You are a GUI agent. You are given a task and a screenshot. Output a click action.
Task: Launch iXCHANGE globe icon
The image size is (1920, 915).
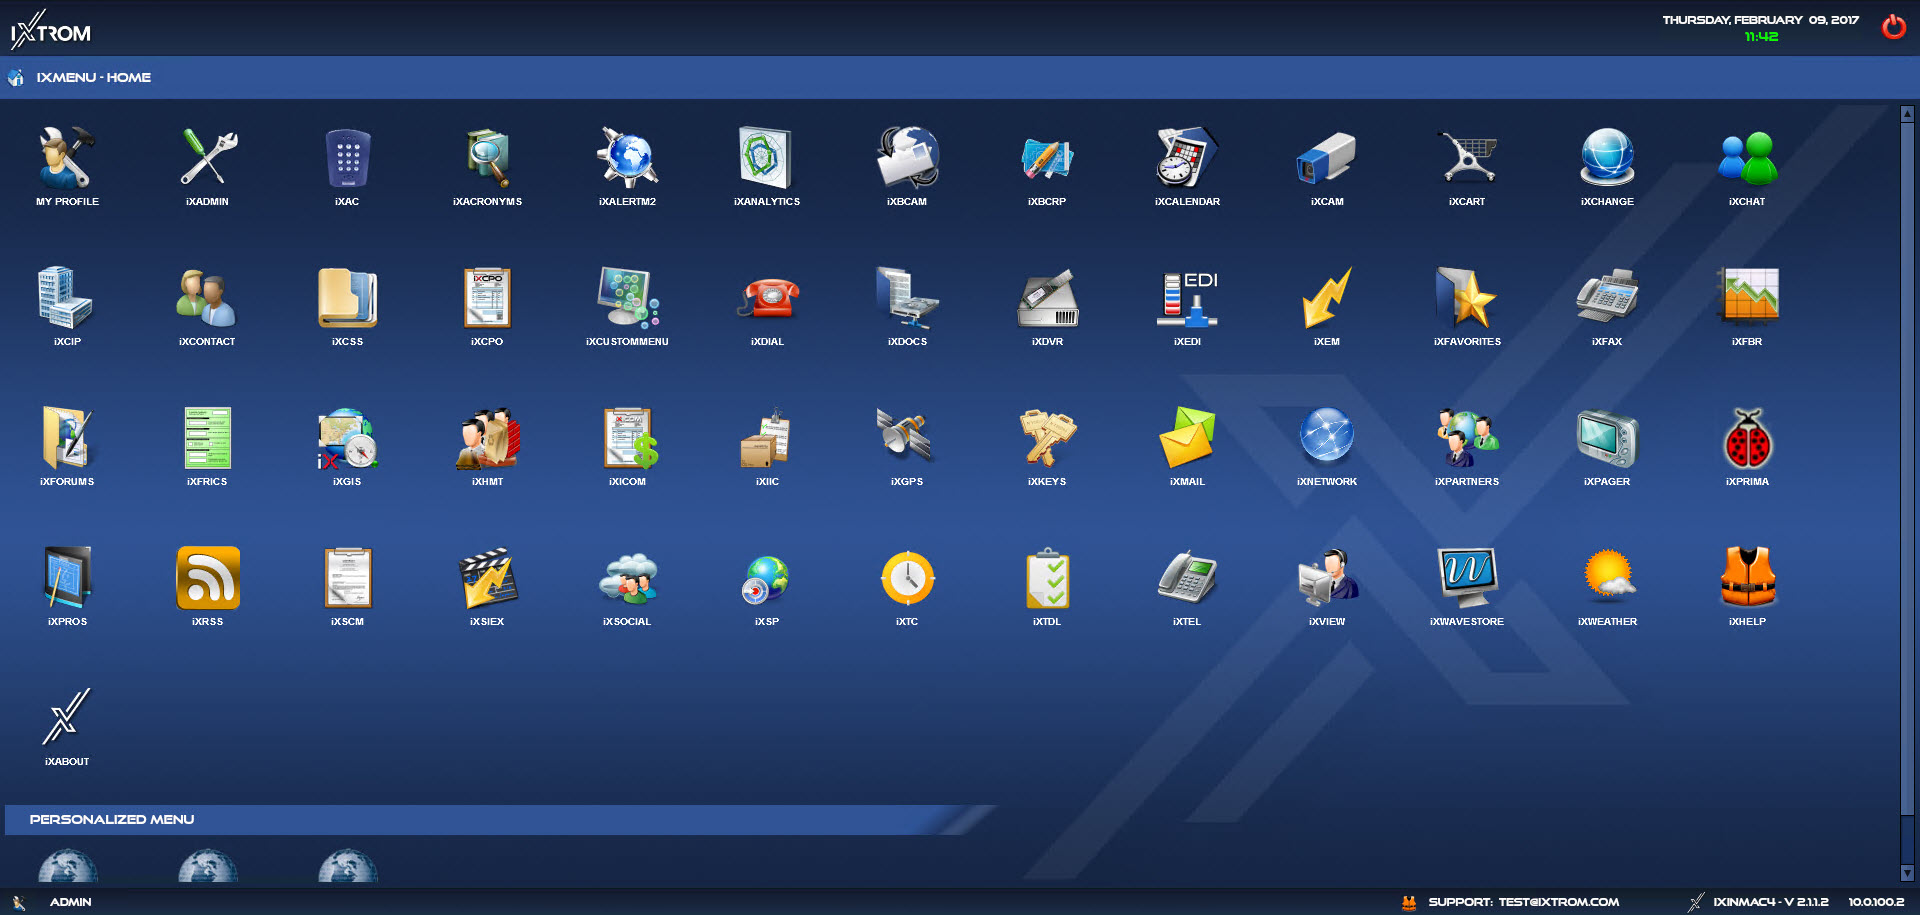click(1607, 158)
